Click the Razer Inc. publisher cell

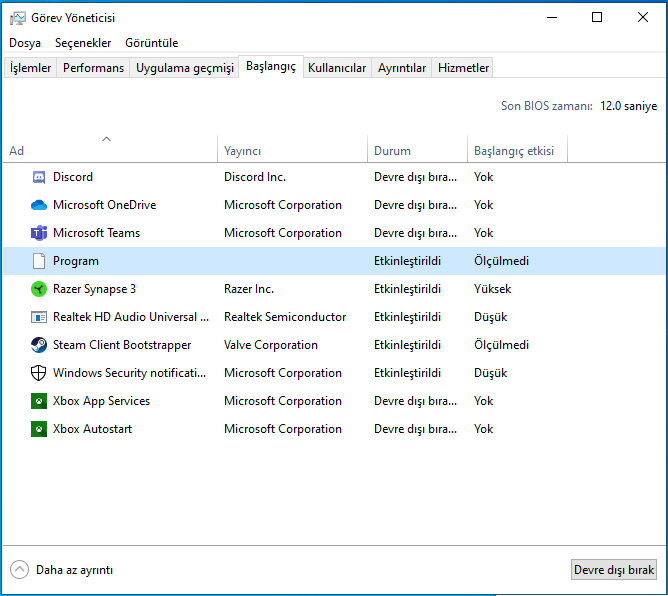coord(249,289)
